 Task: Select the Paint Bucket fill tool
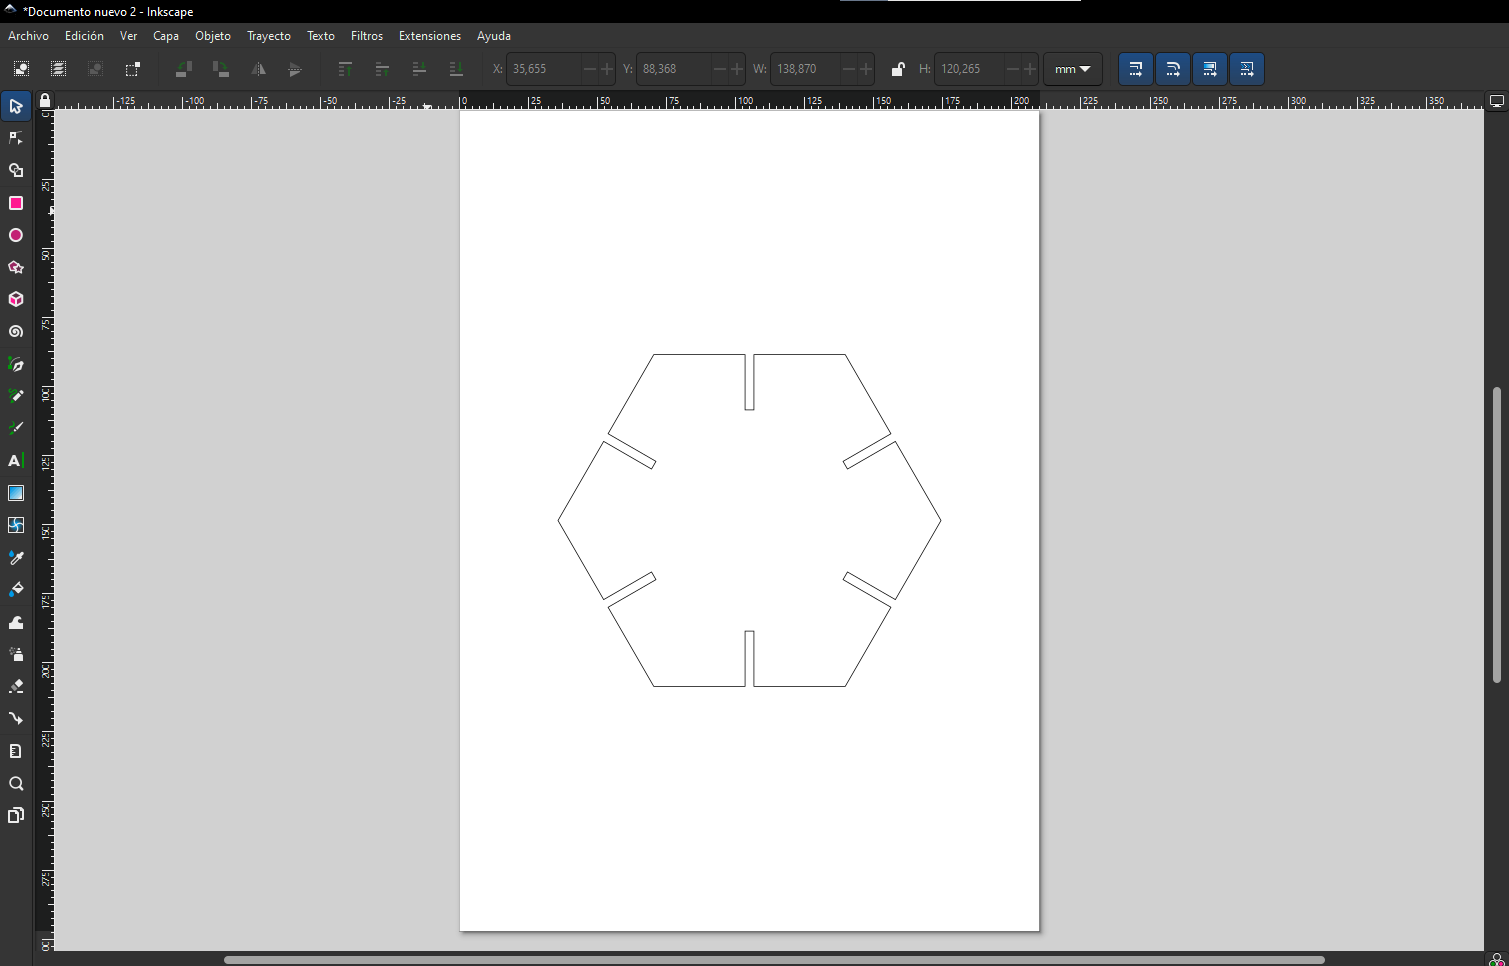click(x=16, y=590)
